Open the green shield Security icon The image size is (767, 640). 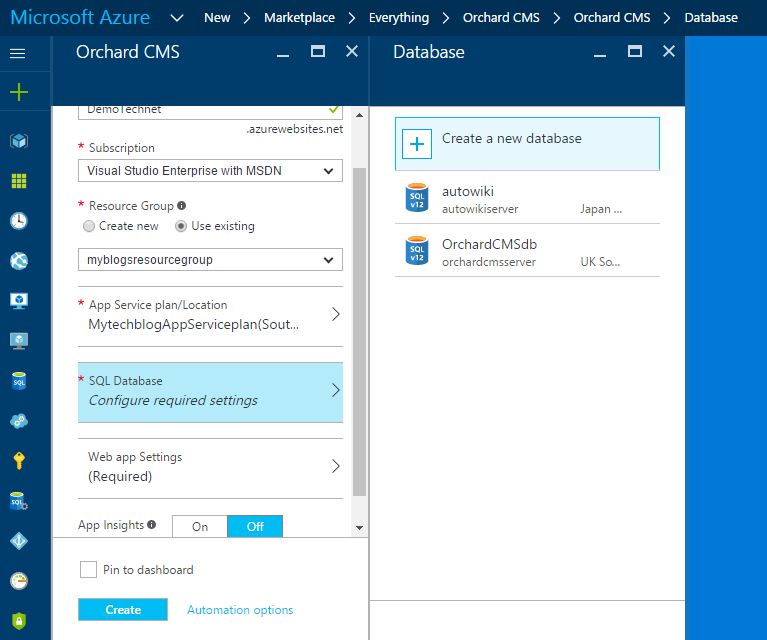tap(19, 621)
